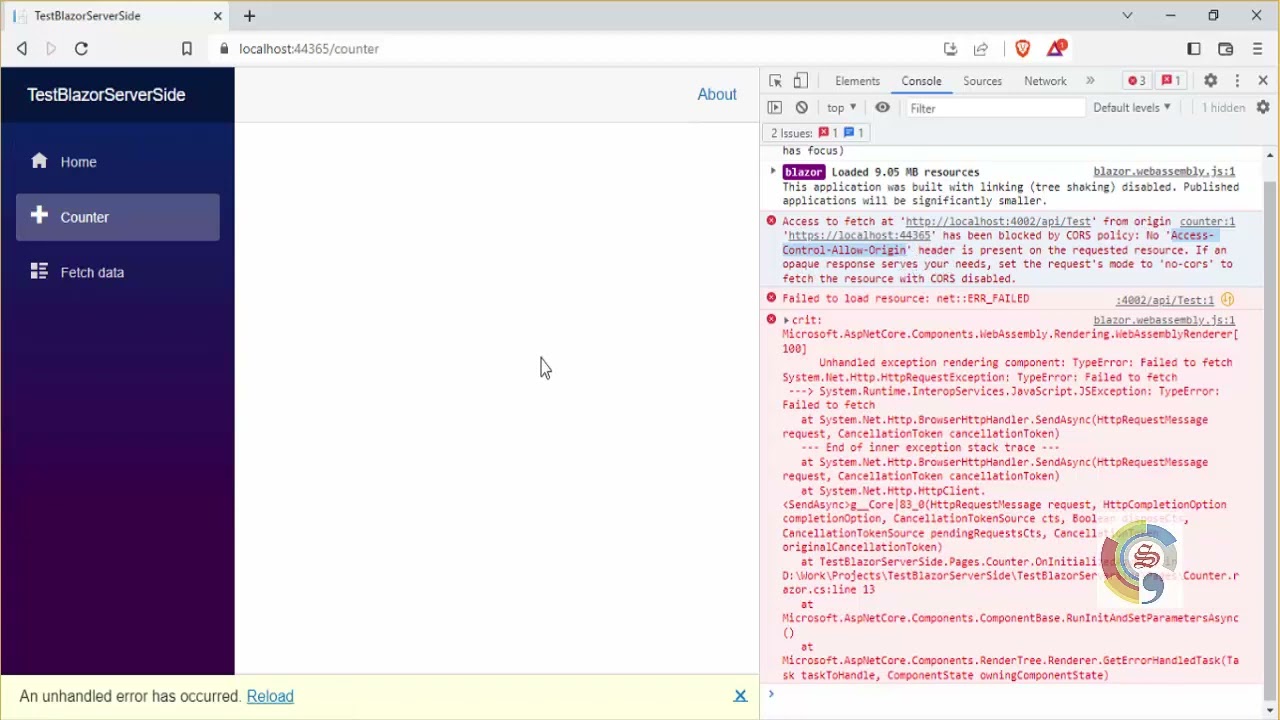Click the 'Failed to load resource: net::ERR_FAILED' text
Image resolution: width=1280 pixels, height=720 pixels.
pos(905,298)
